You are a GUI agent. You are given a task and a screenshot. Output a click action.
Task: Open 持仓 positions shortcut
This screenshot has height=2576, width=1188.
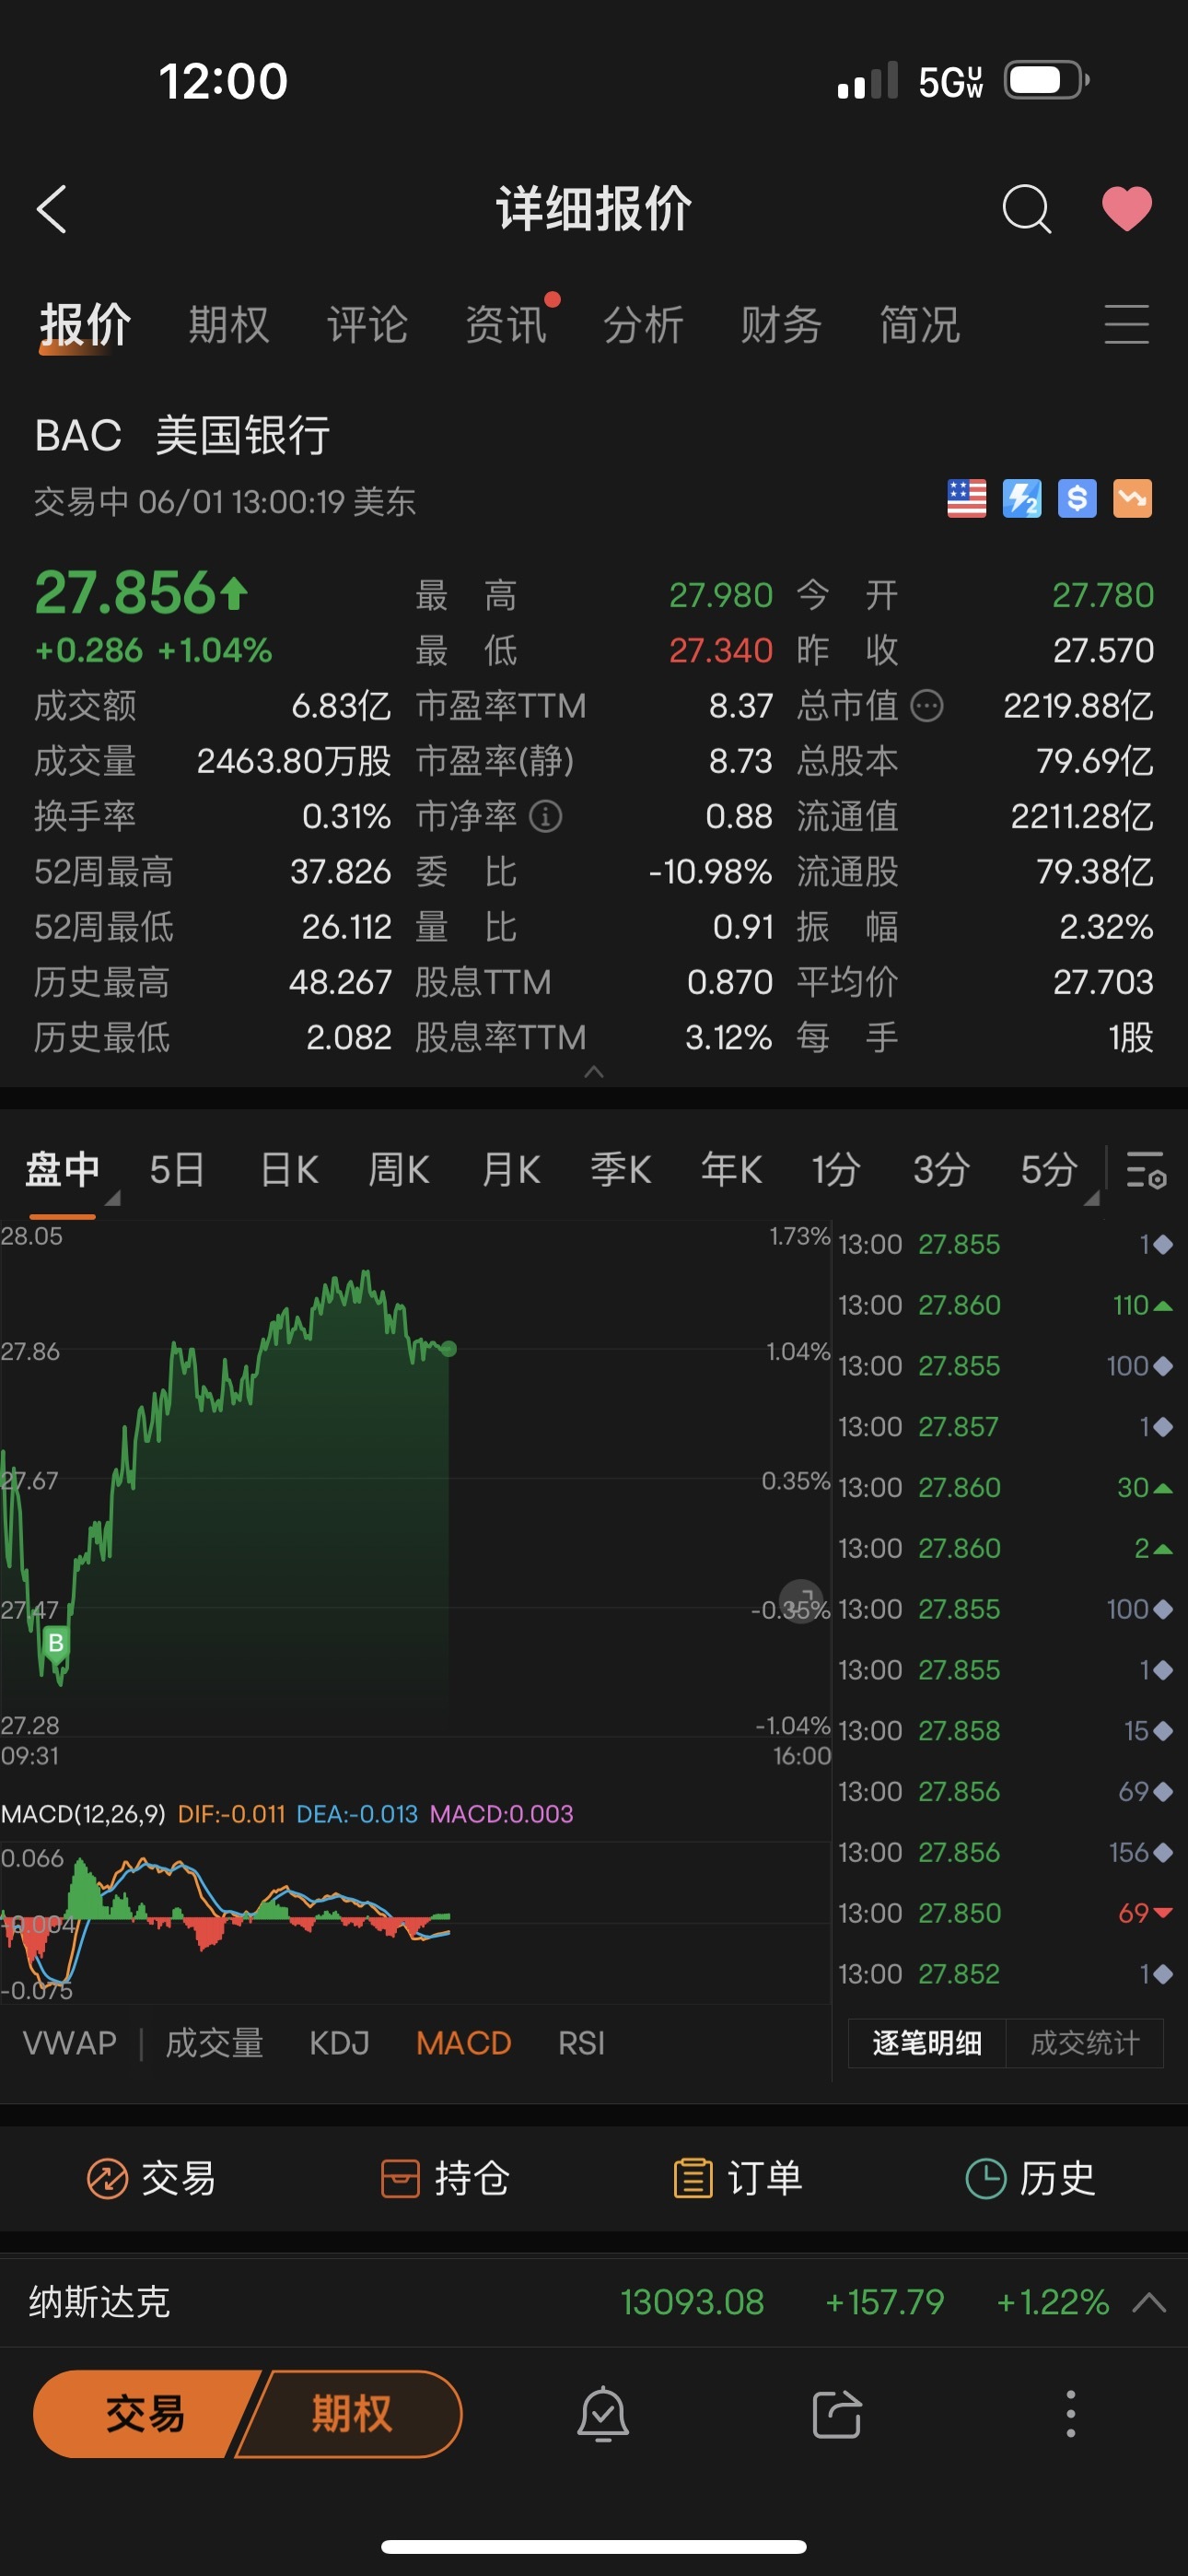pos(445,2178)
